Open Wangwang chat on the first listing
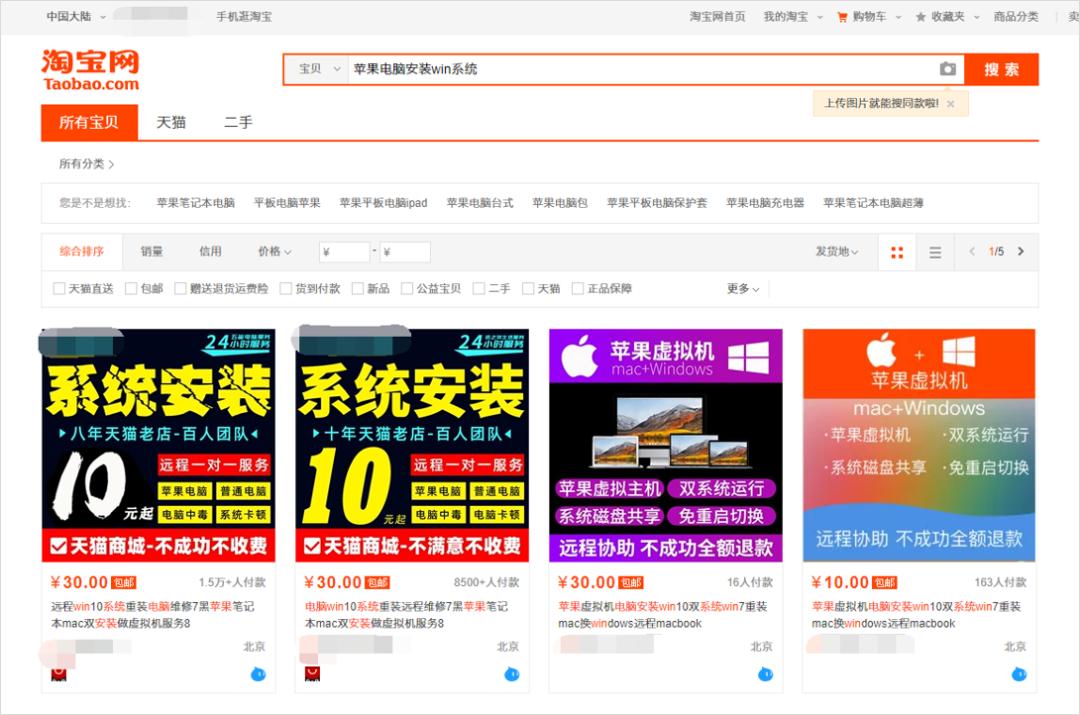Image resolution: width=1080 pixels, height=715 pixels. tap(258, 675)
